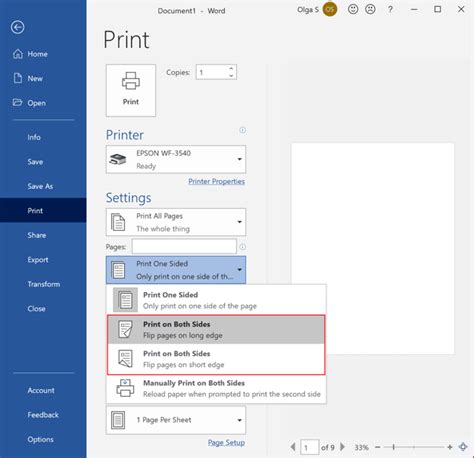Click the large Print button
The image size is (474, 458).
(x=131, y=90)
